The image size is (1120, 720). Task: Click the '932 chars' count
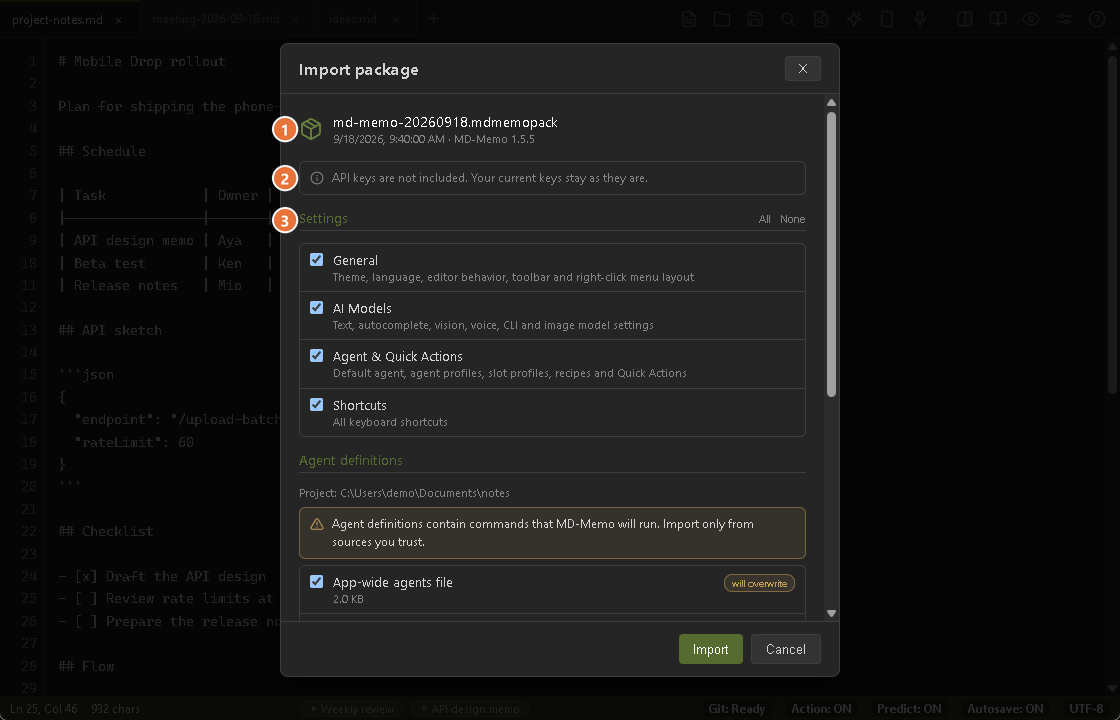click(116, 709)
